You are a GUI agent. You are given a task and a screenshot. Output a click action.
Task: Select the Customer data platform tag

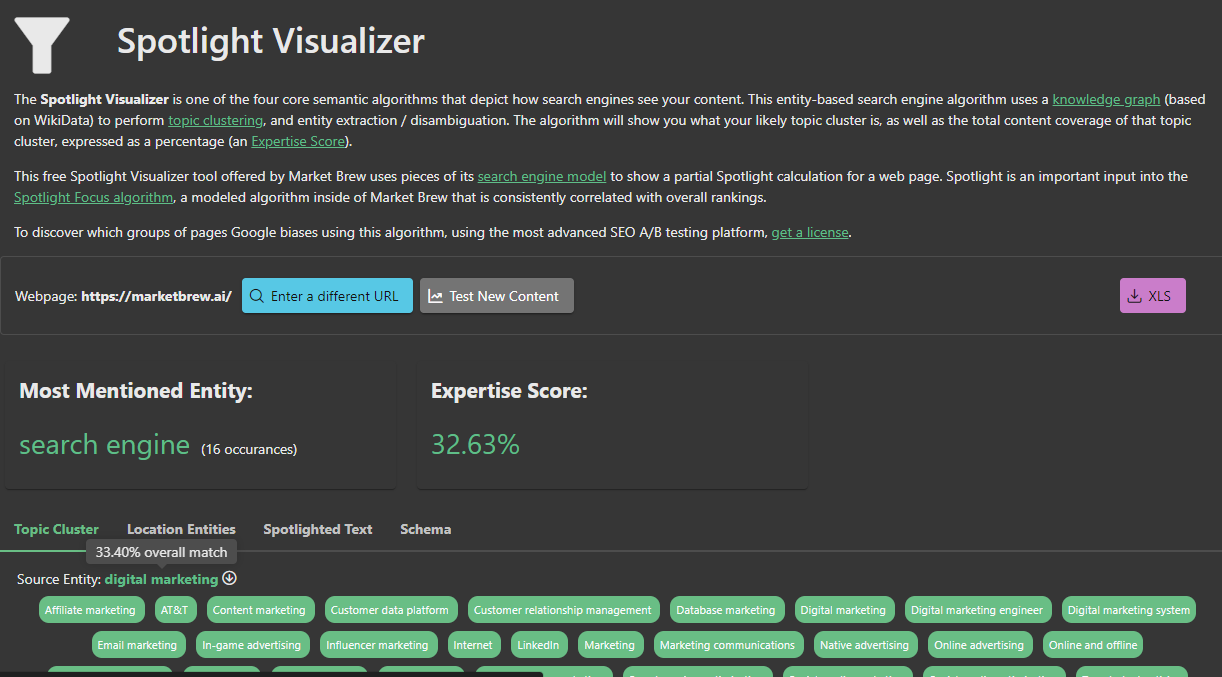point(390,610)
